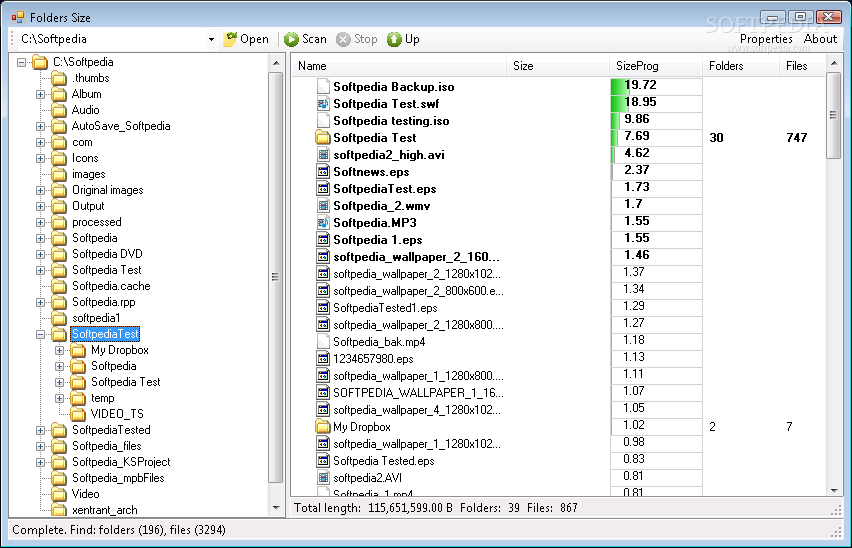852x548 pixels.
Task: Select the SoftpediaTest.eps file row
Action: click(559, 189)
